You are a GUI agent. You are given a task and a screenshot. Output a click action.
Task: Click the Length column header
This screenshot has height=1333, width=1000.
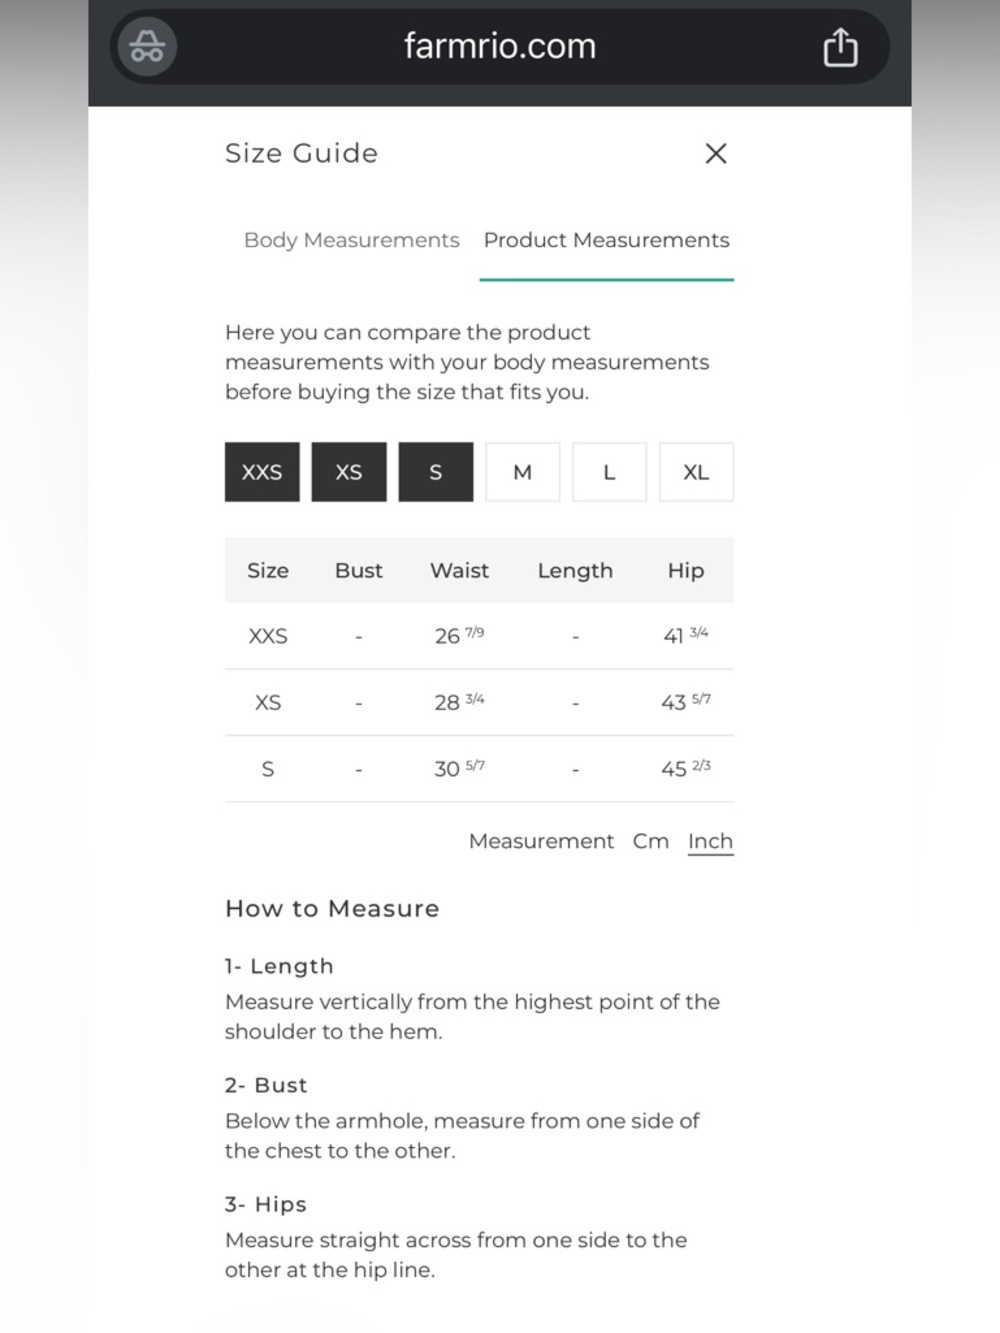click(x=575, y=570)
